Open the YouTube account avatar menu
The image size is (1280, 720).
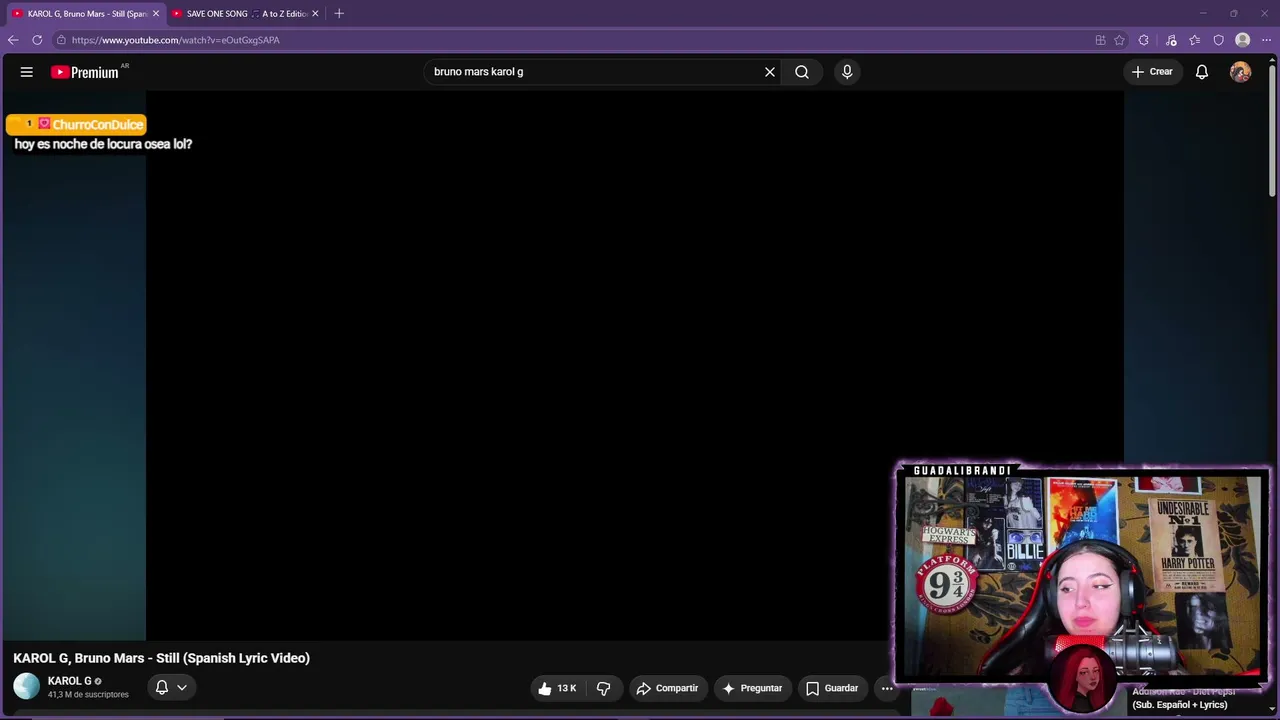coord(1240,72)
